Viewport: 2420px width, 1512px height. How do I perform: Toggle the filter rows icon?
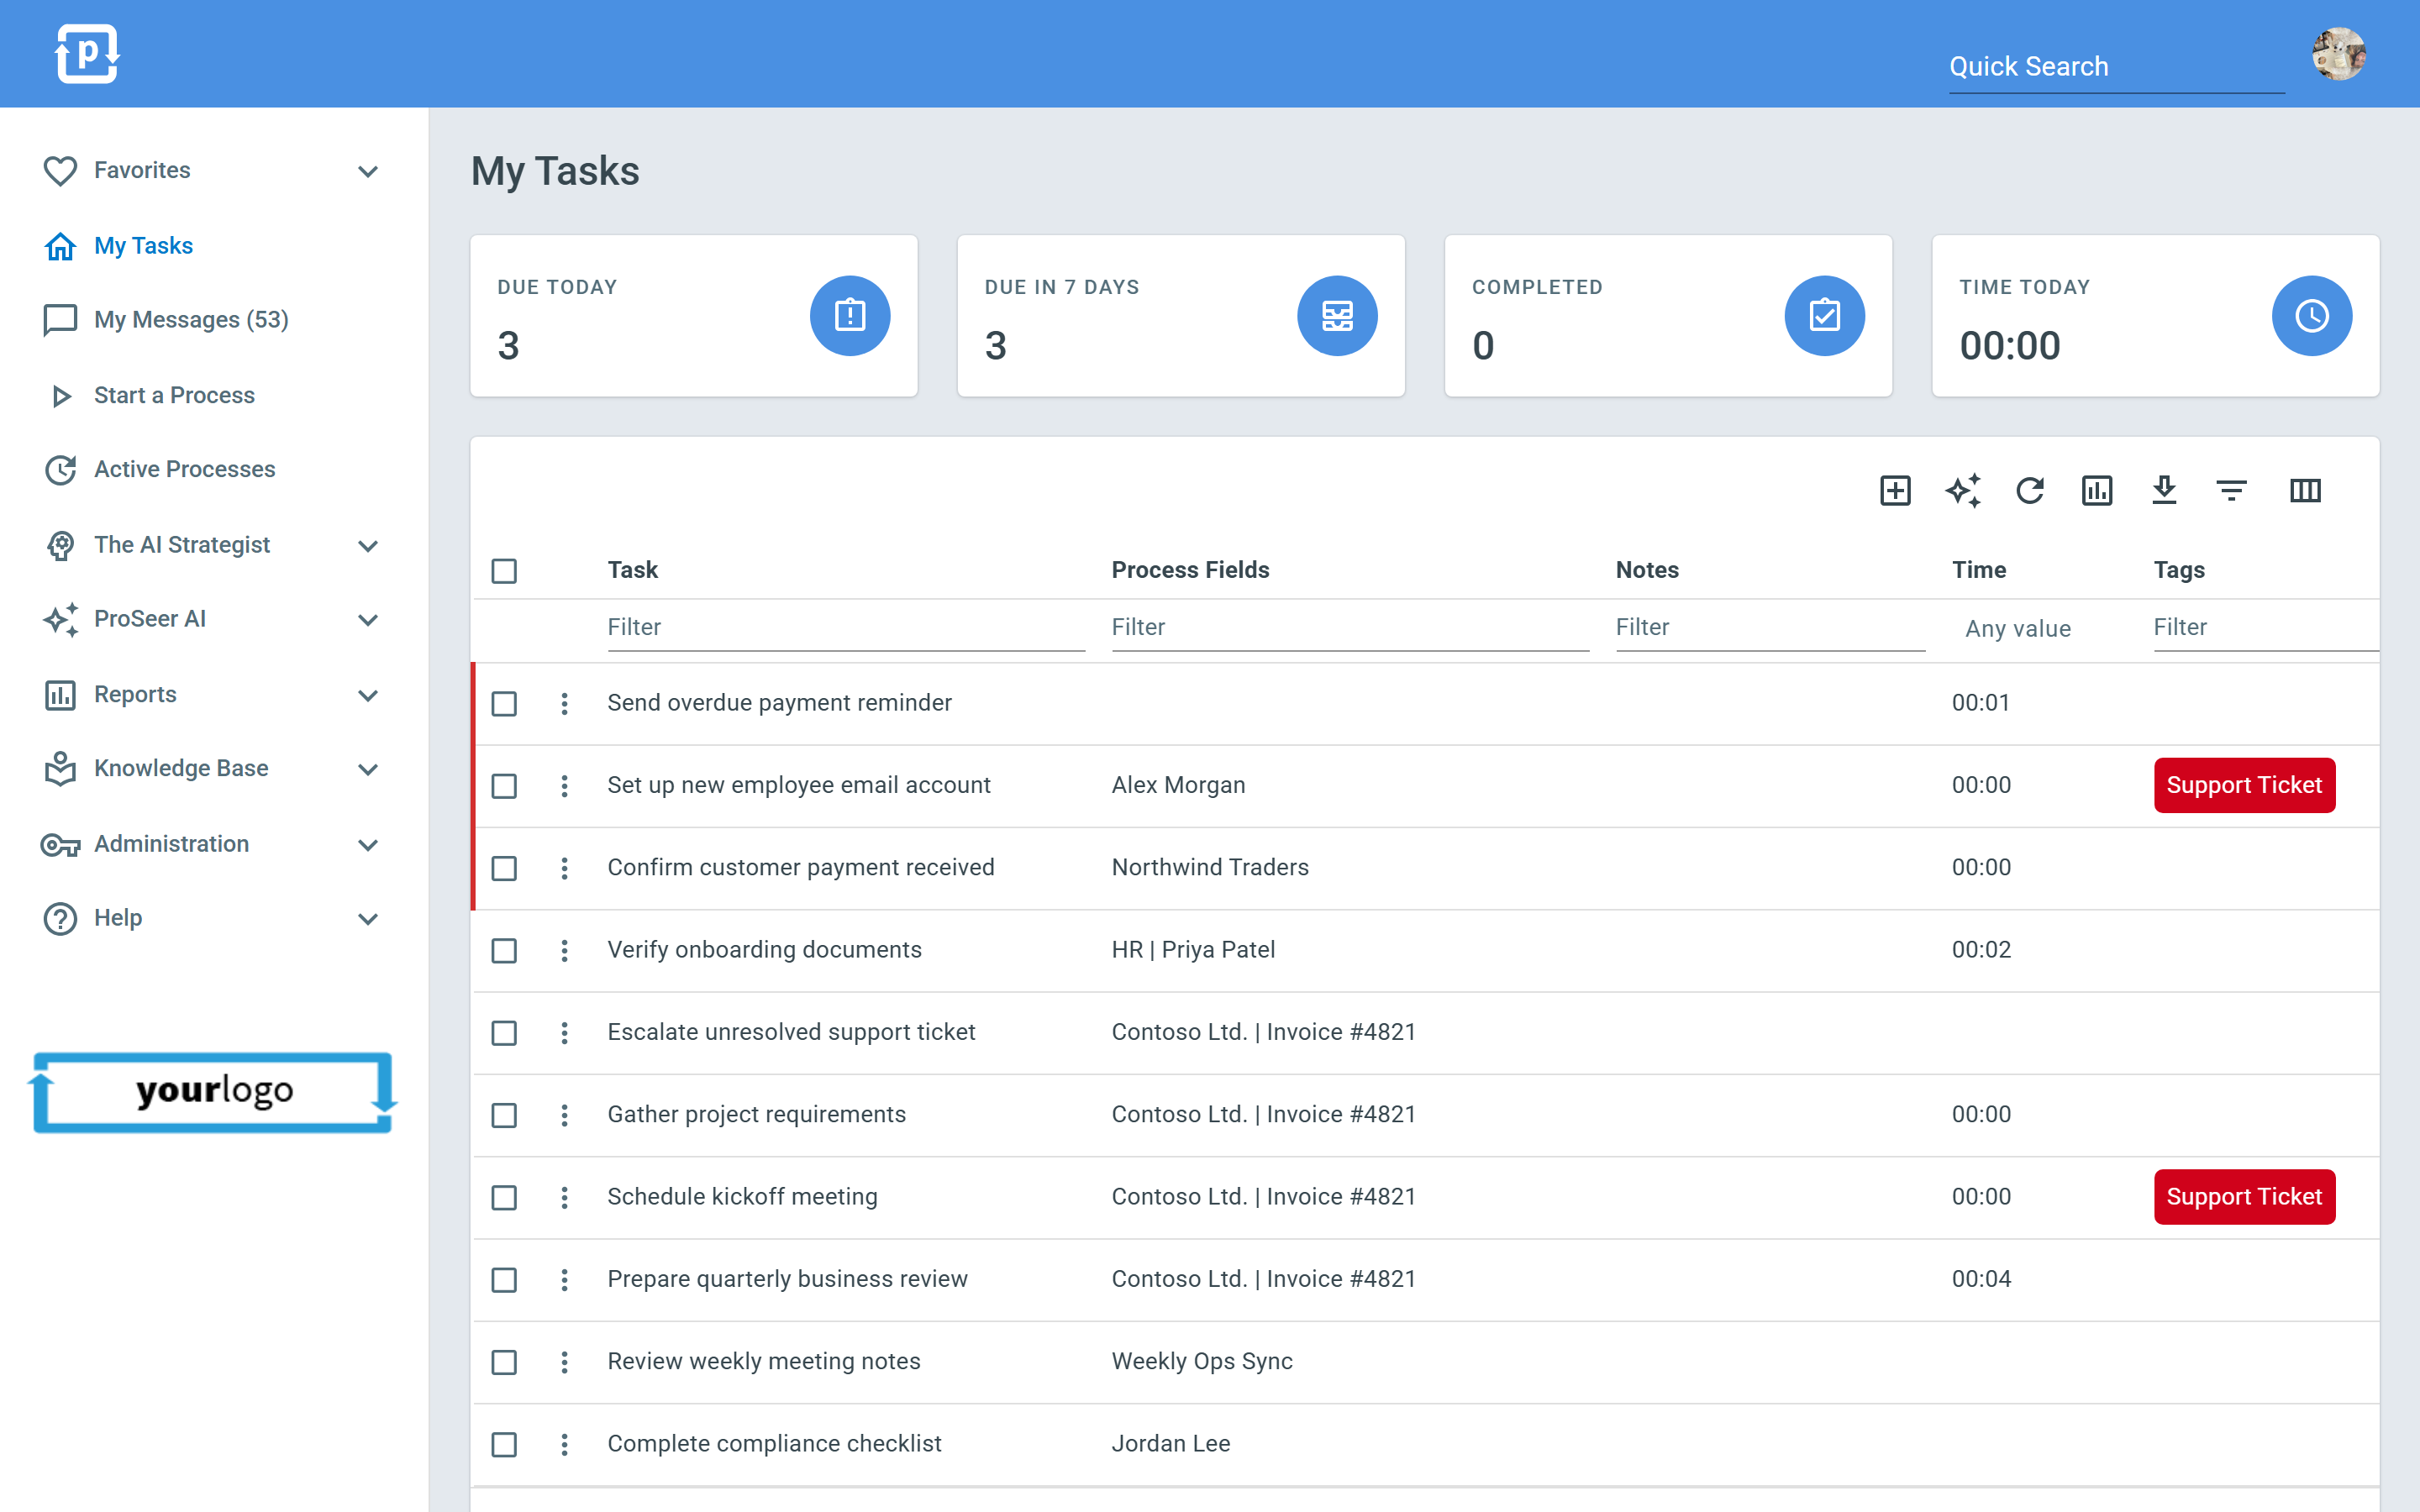(x=2231, y=490)
